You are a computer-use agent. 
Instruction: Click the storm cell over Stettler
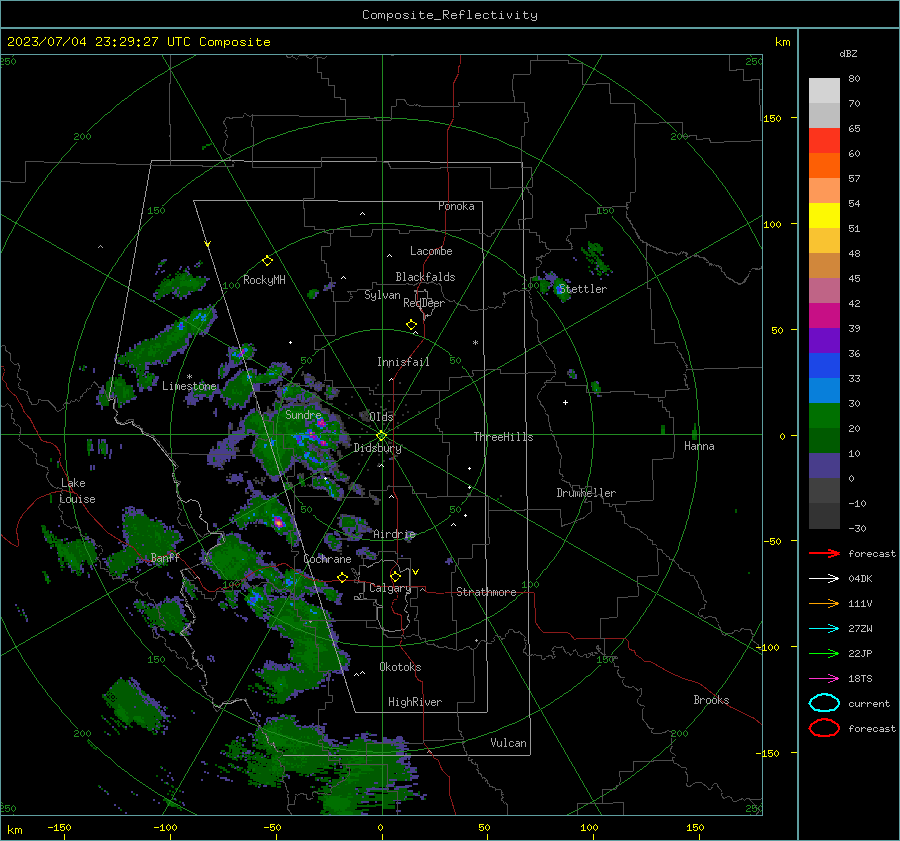click(560, 289)
